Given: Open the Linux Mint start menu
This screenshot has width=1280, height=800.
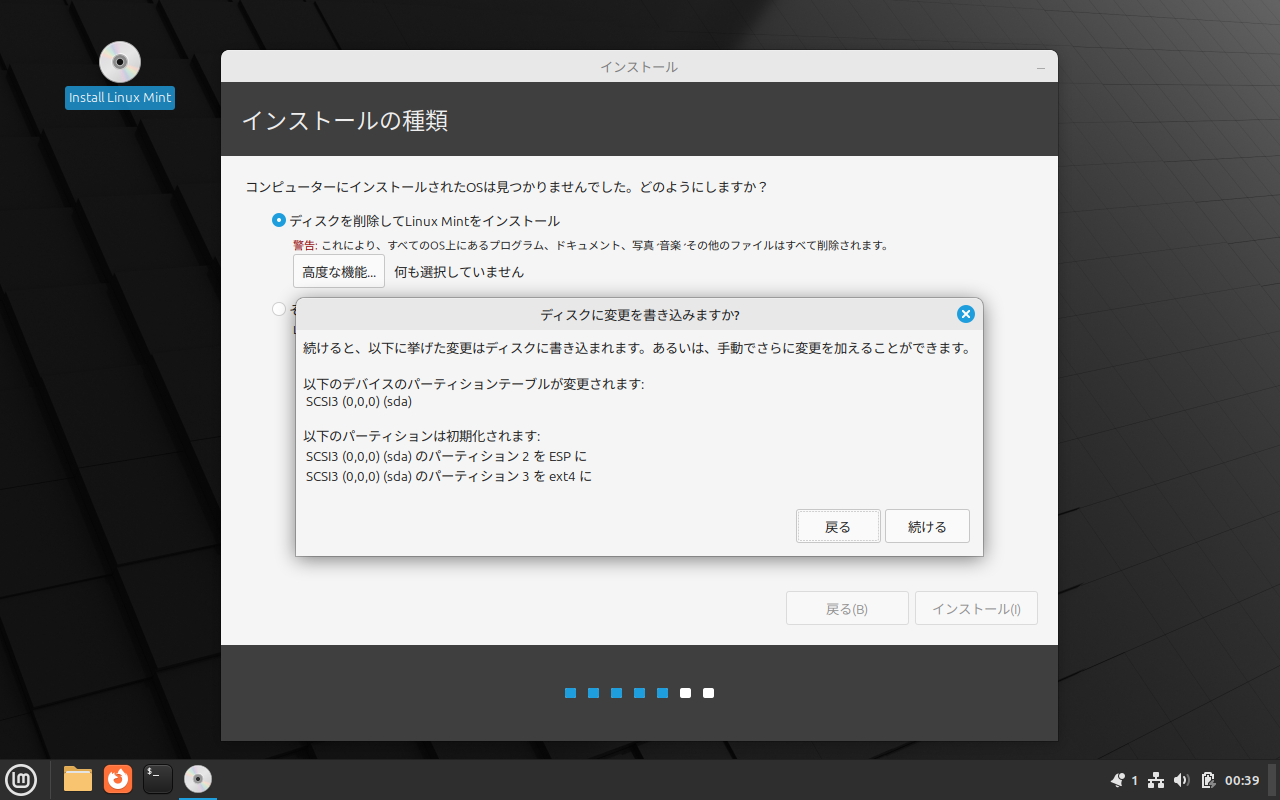Looking at the screenshot, I should pos(21,779).
